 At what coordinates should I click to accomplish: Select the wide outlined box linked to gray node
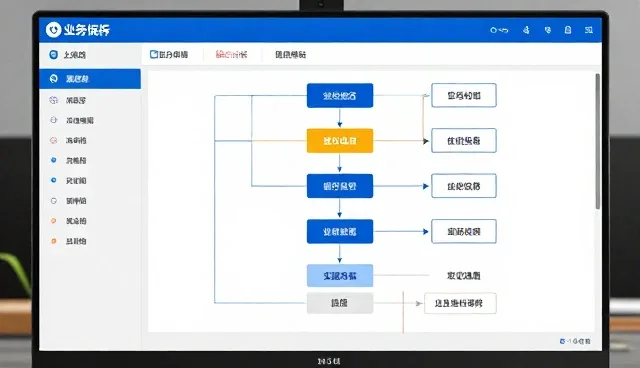click(x=460, y=303)
